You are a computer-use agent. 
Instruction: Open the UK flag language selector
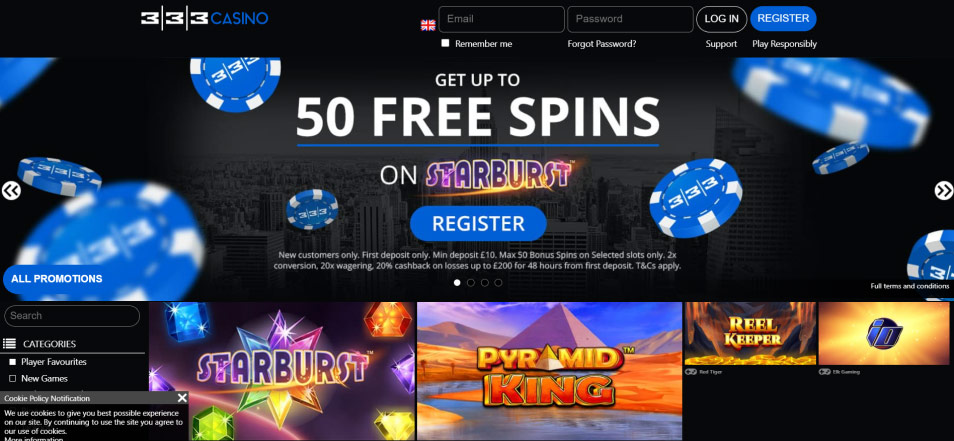point(428,25)
